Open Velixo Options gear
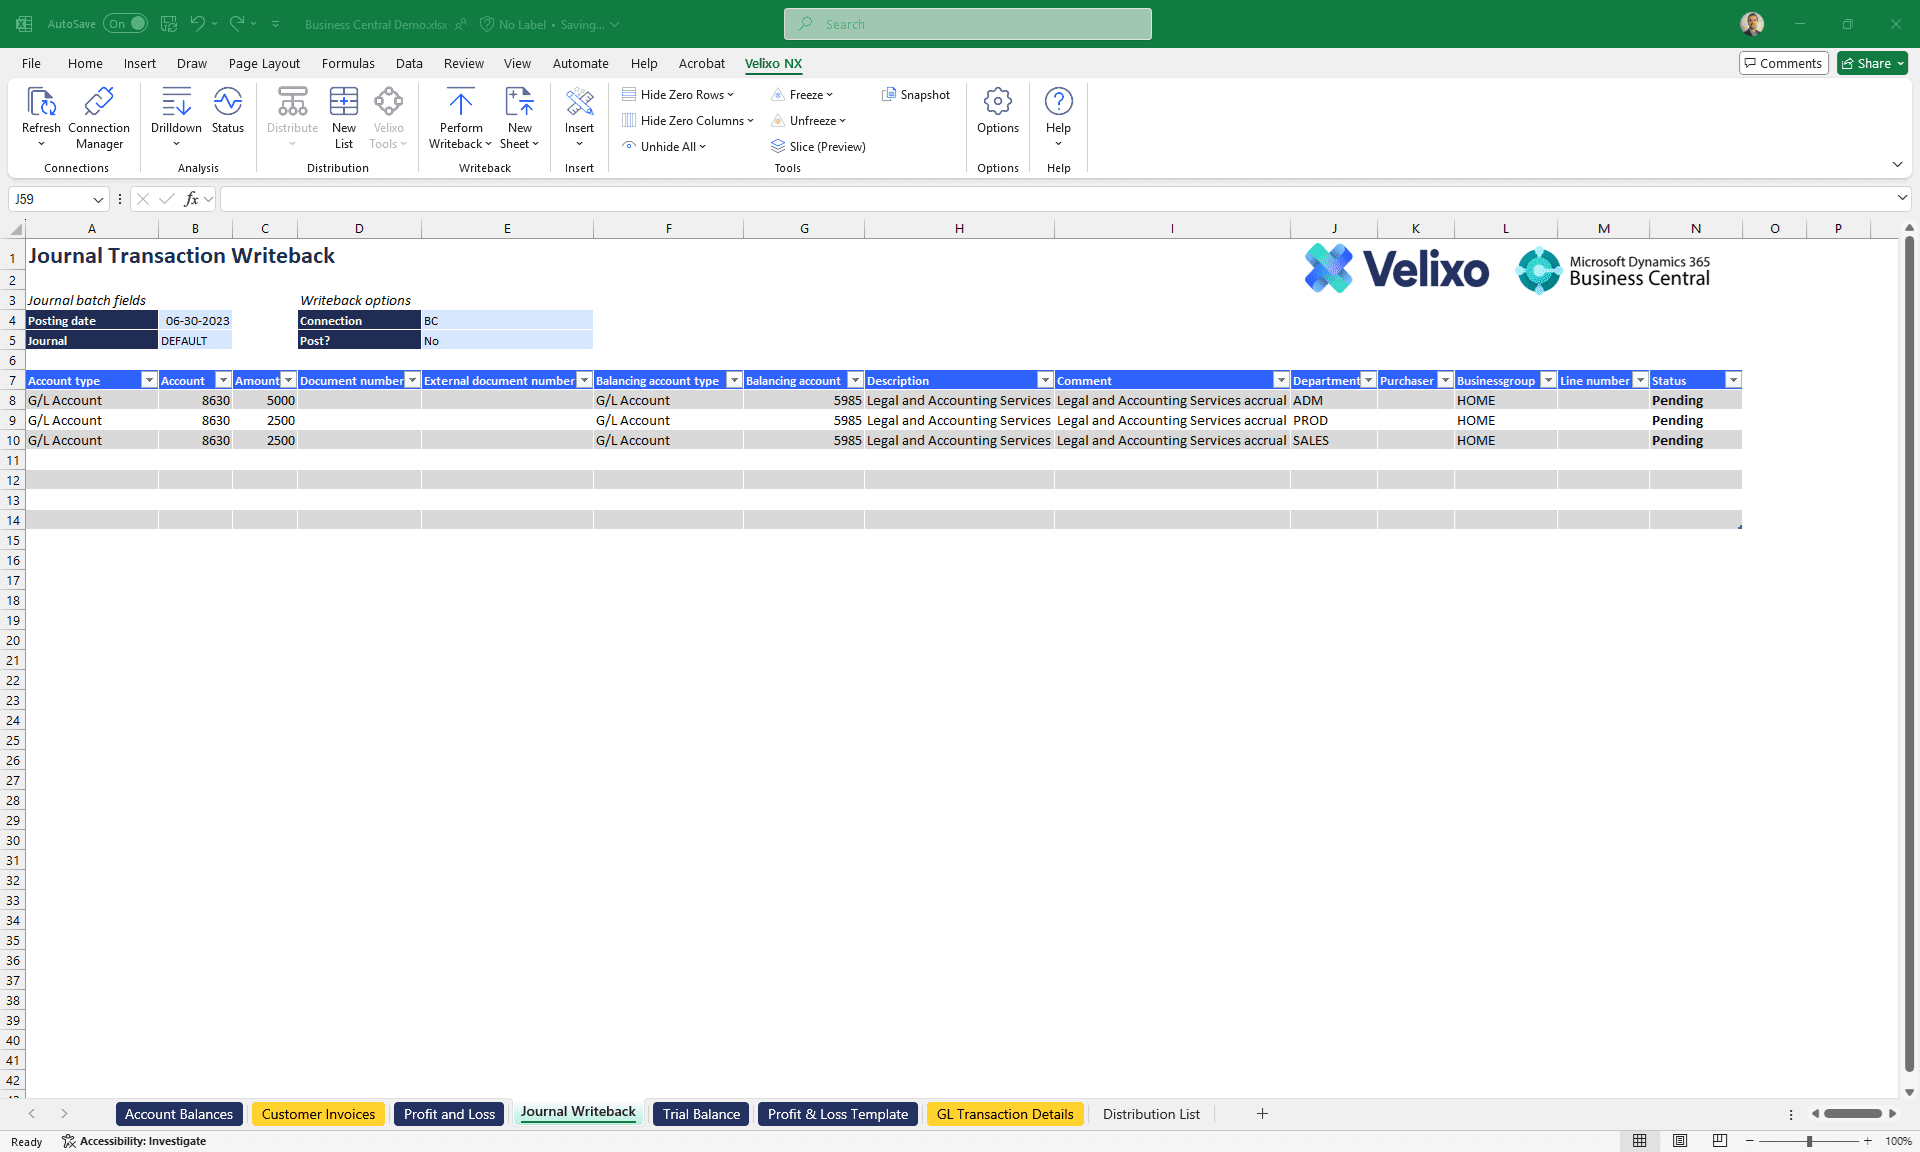Screen dimensions: 1920x1152 pos(997,103)
